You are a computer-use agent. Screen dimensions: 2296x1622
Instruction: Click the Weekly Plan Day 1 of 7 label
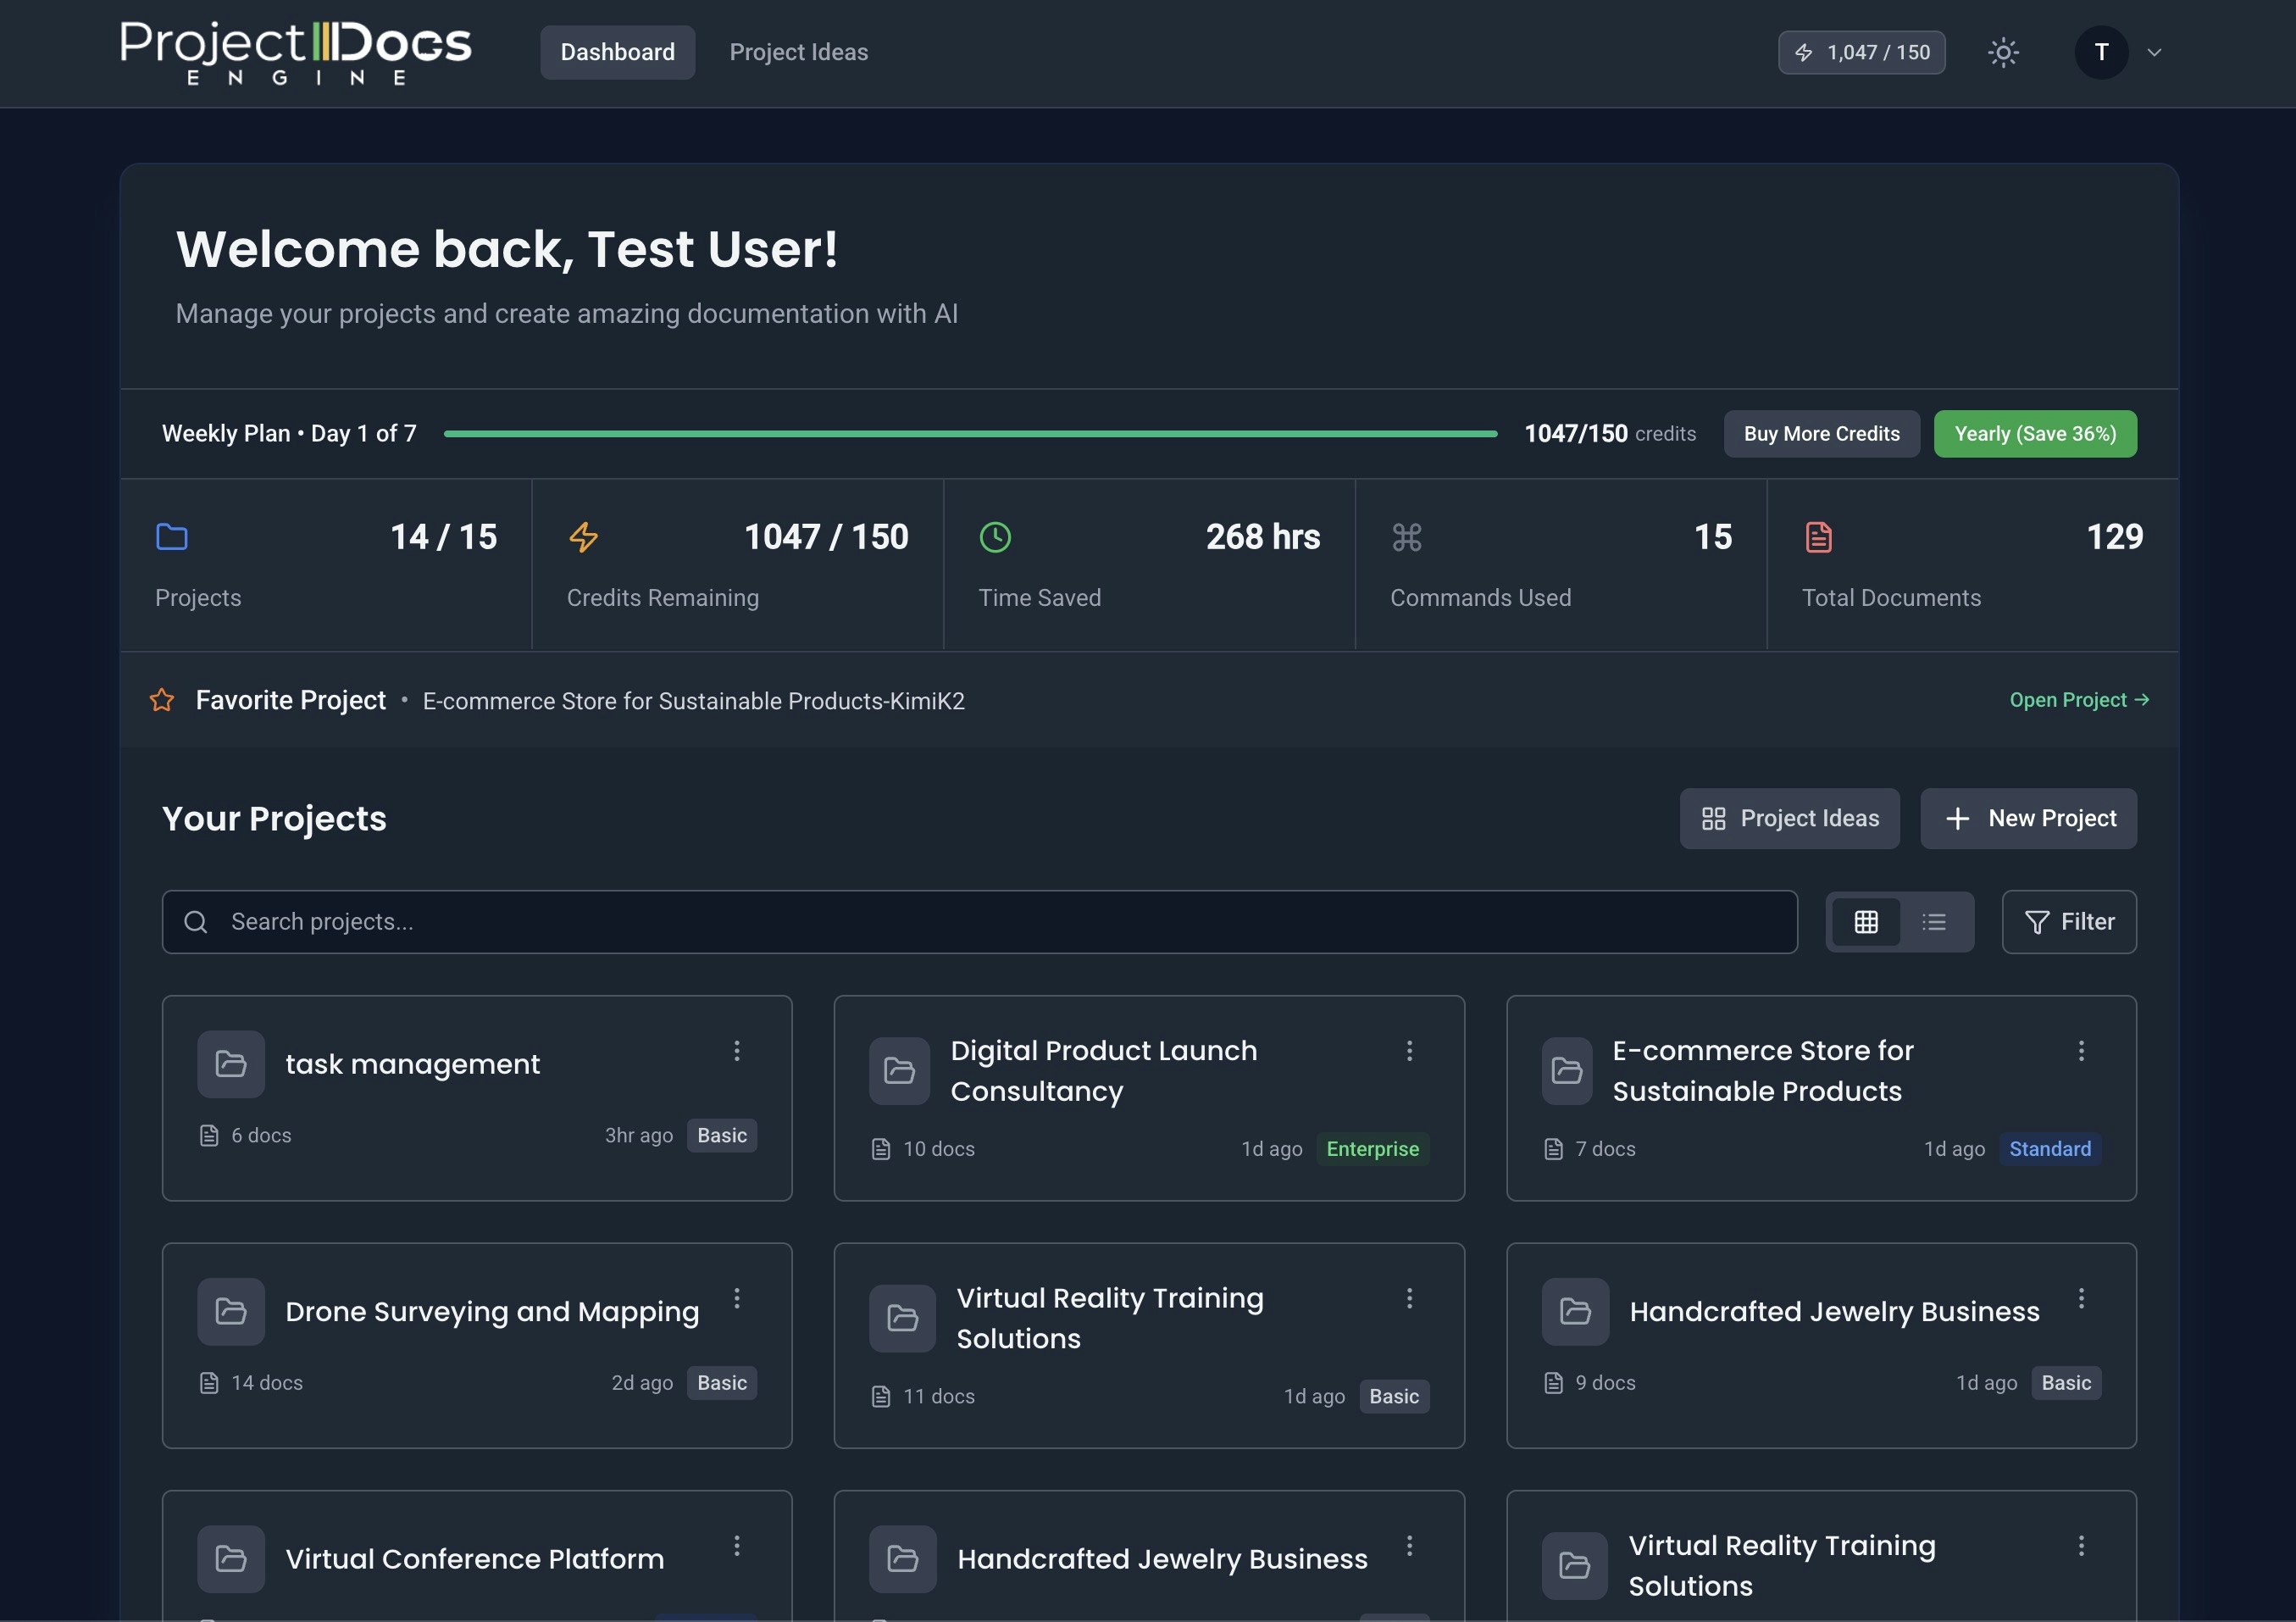coord(289,434)
